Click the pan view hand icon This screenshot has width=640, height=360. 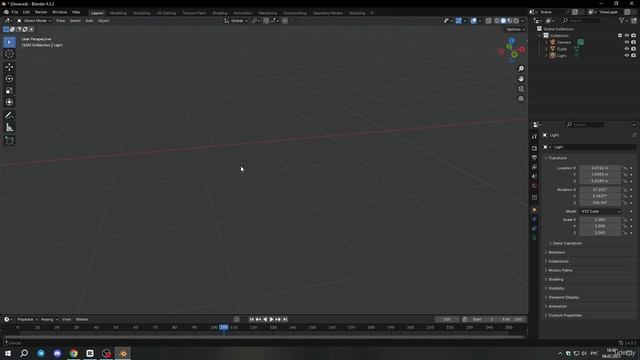click(x=521, y=79)
